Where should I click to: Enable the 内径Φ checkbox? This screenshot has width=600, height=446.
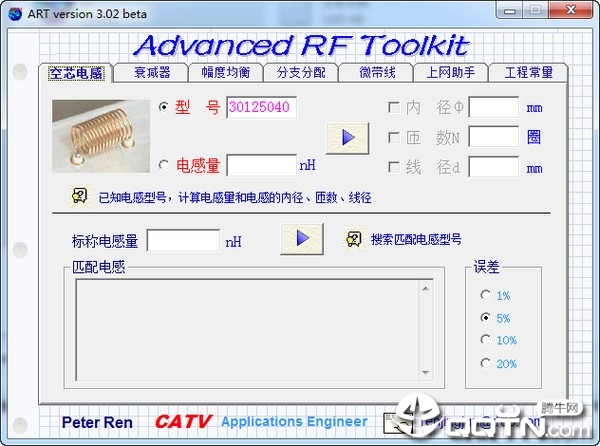click(394, 107)
